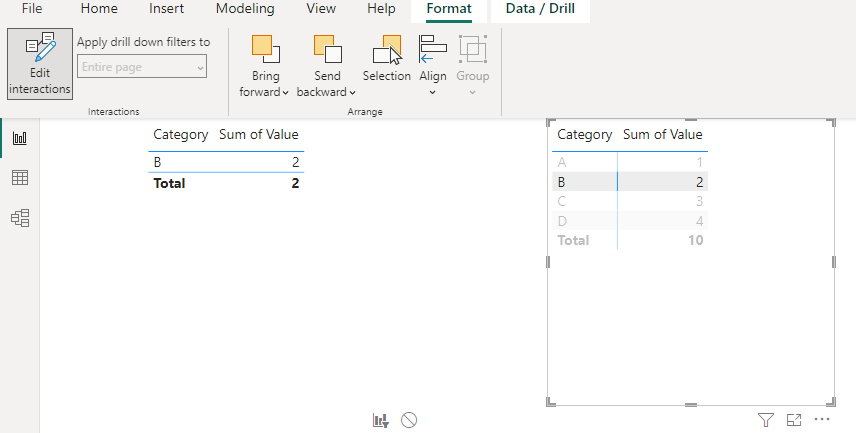Switch to the Modeling tab
The image size is (856, 433).
[245, 9]
